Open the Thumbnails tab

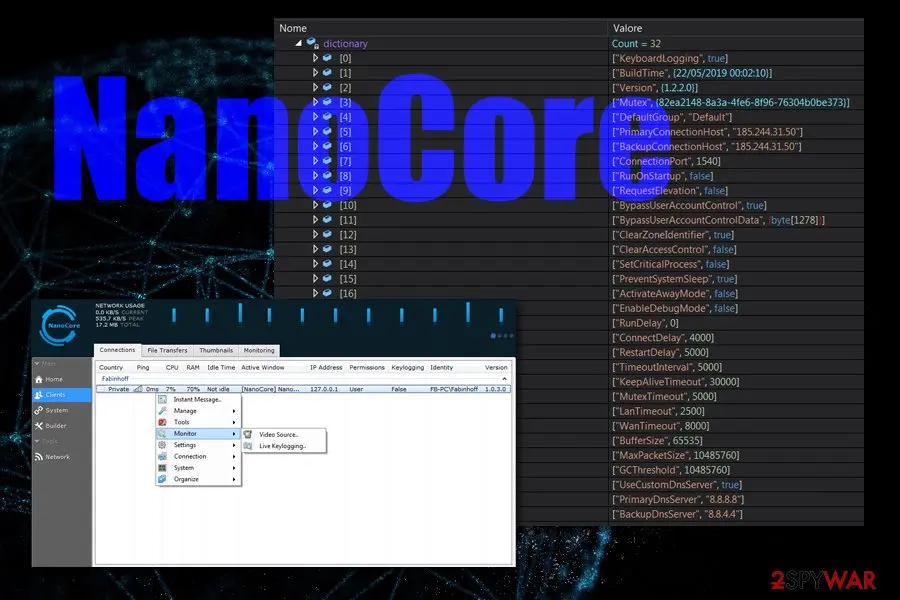click(216, 350)
